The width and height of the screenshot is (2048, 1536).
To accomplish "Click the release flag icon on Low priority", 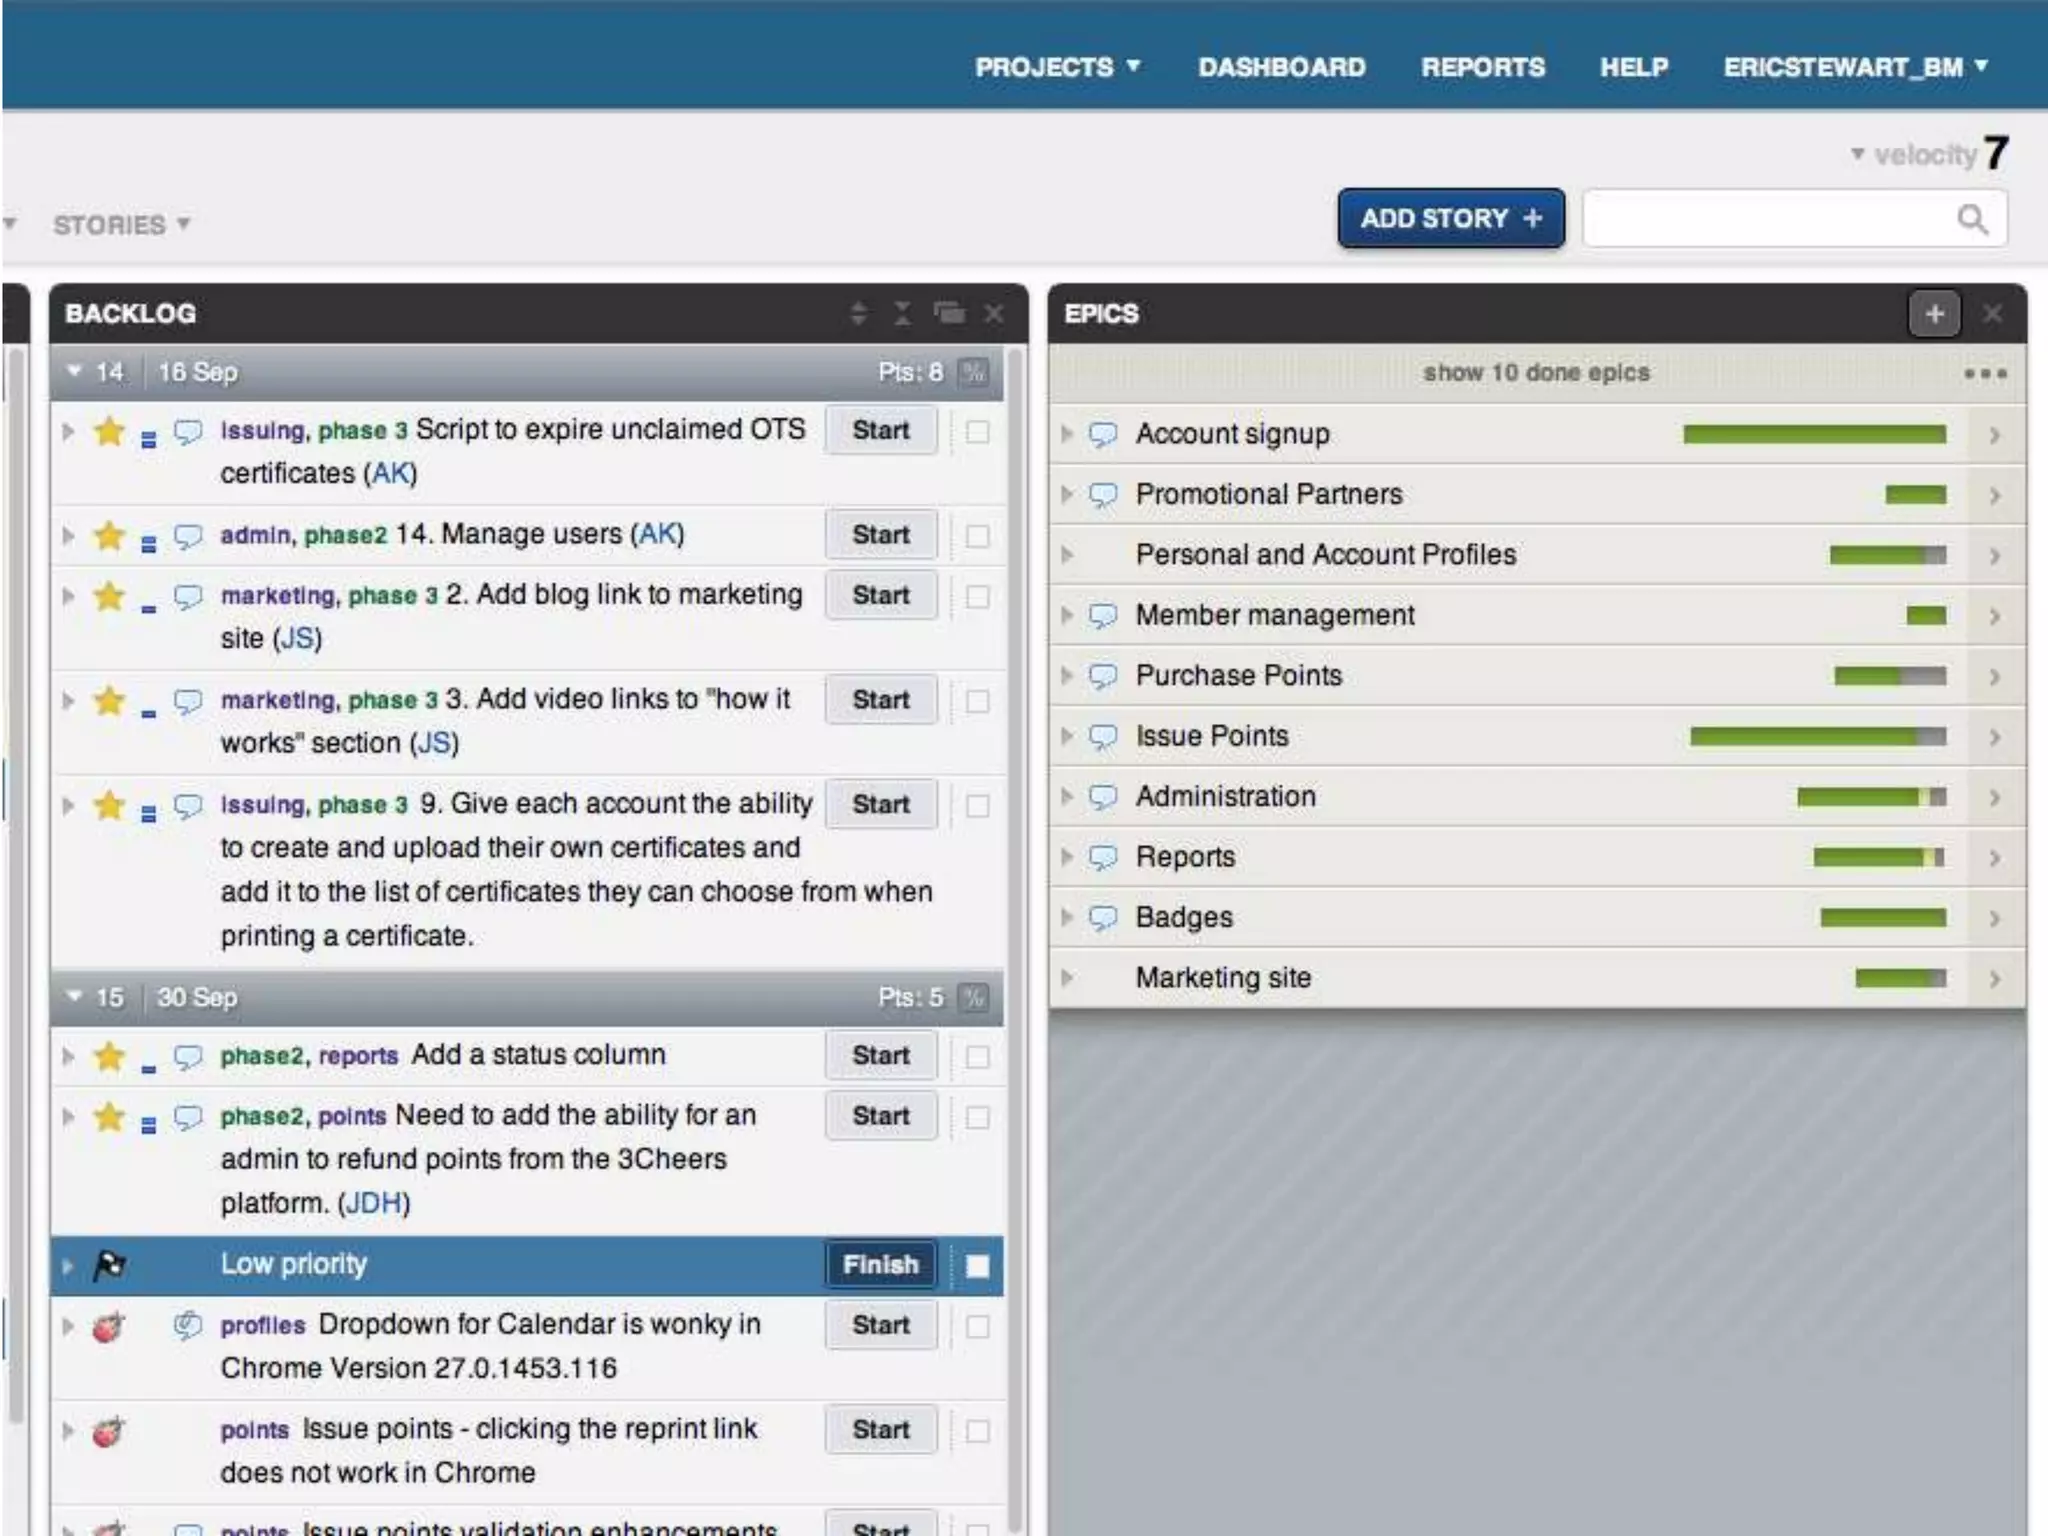I will click(108, 1265).
